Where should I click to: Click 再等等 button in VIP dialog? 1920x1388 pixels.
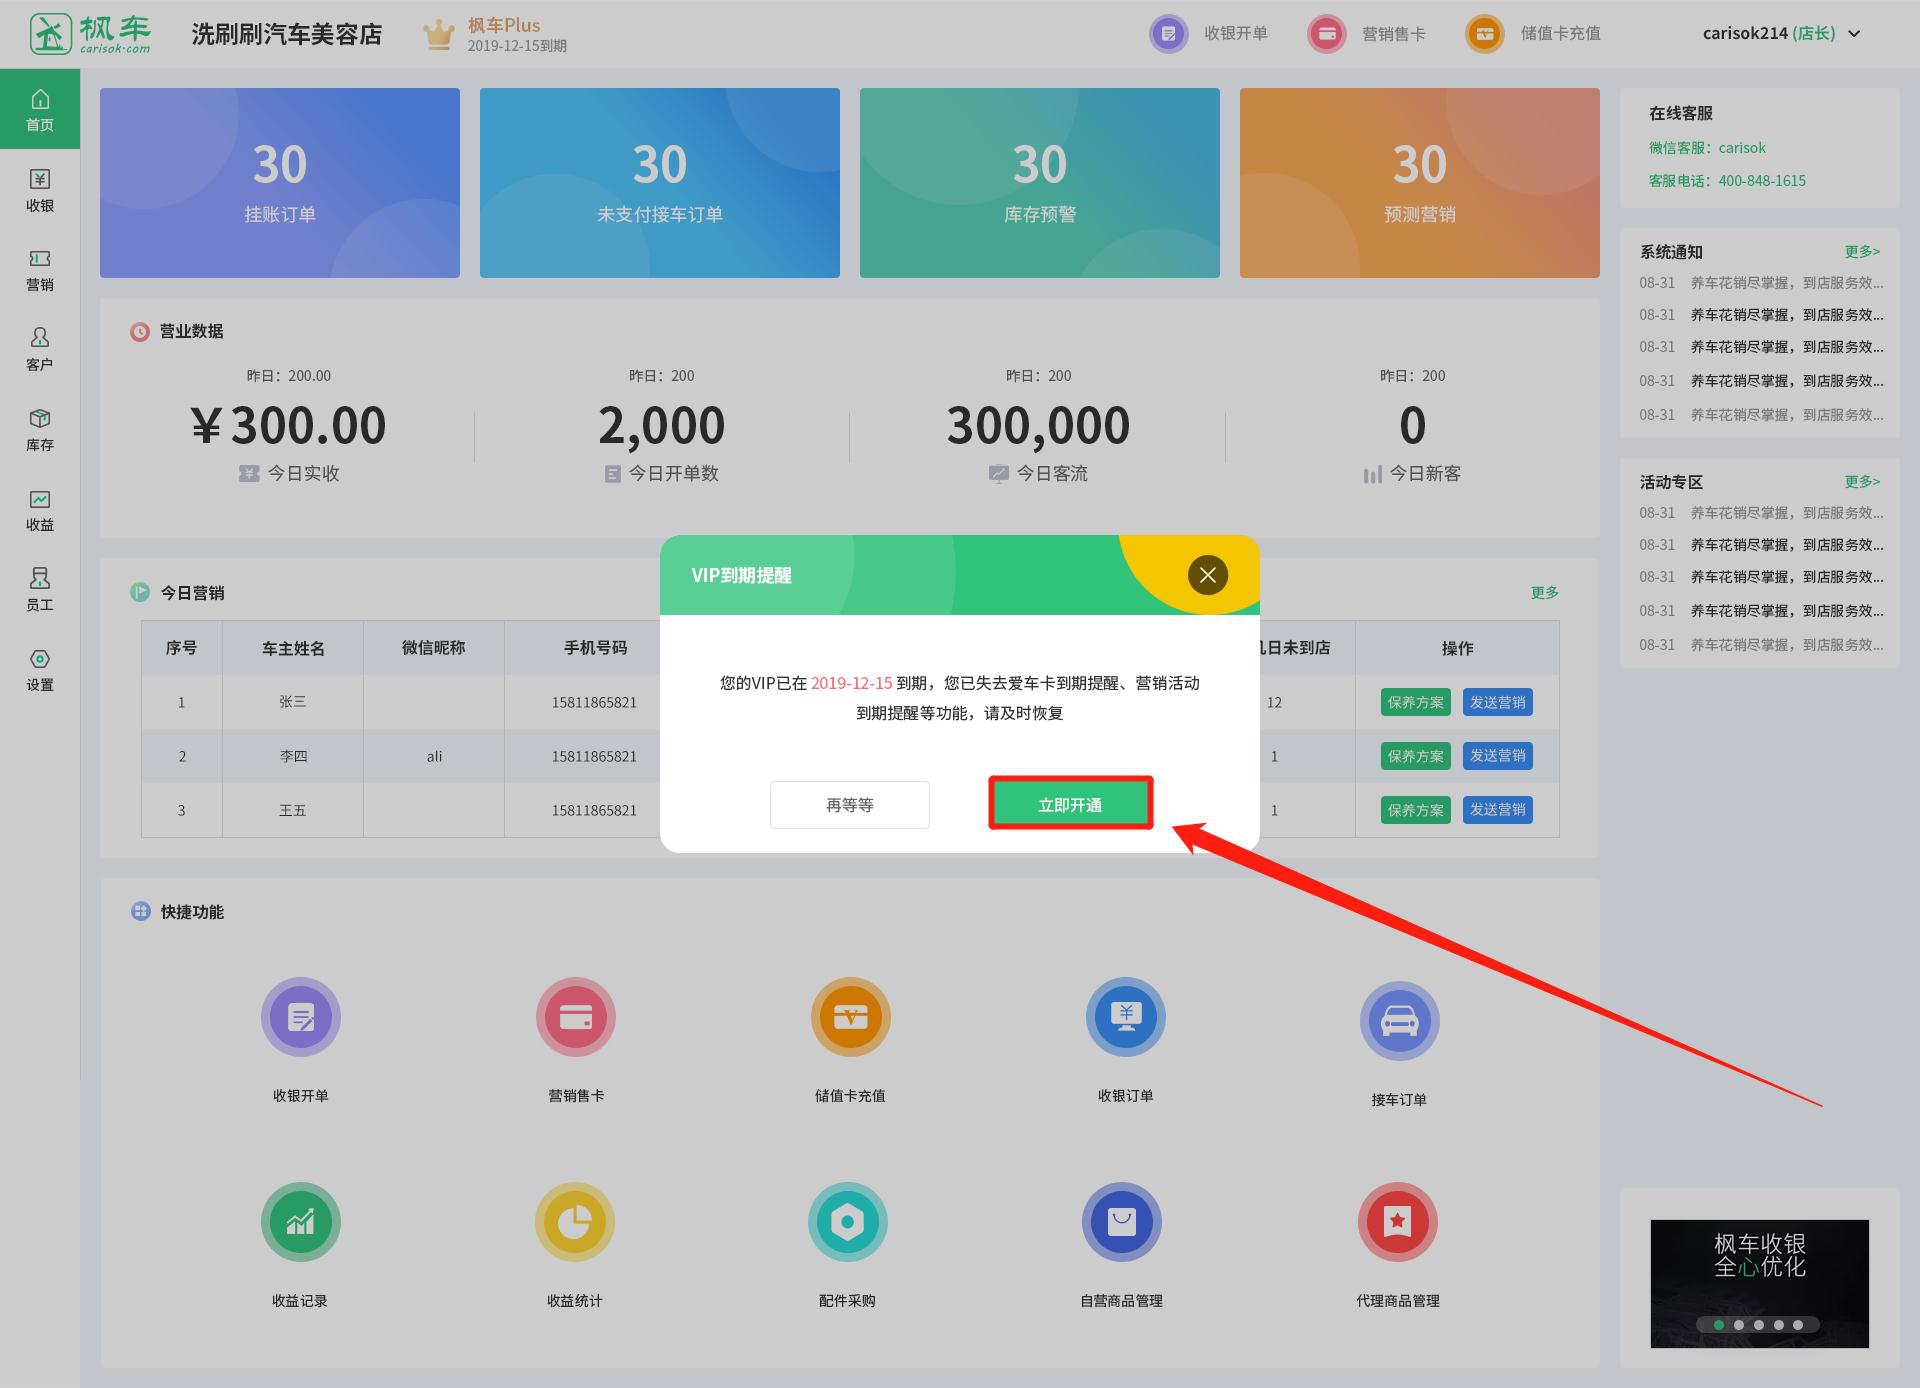[x=850, y=804]
